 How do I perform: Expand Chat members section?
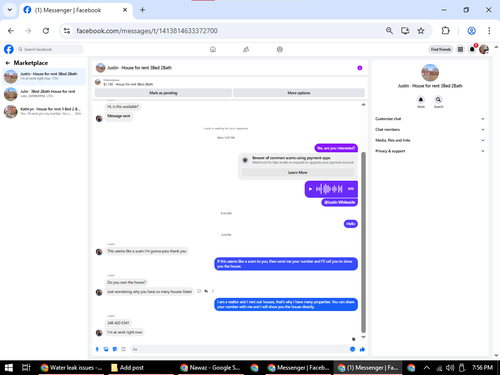pyautogui.click(x=429, y=129)
